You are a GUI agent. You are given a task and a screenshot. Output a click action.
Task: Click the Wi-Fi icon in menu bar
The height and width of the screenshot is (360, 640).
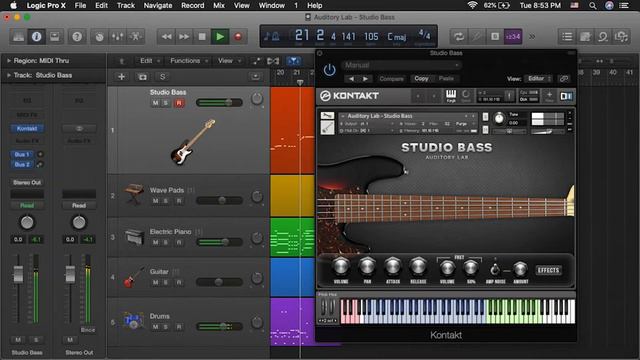472,5
